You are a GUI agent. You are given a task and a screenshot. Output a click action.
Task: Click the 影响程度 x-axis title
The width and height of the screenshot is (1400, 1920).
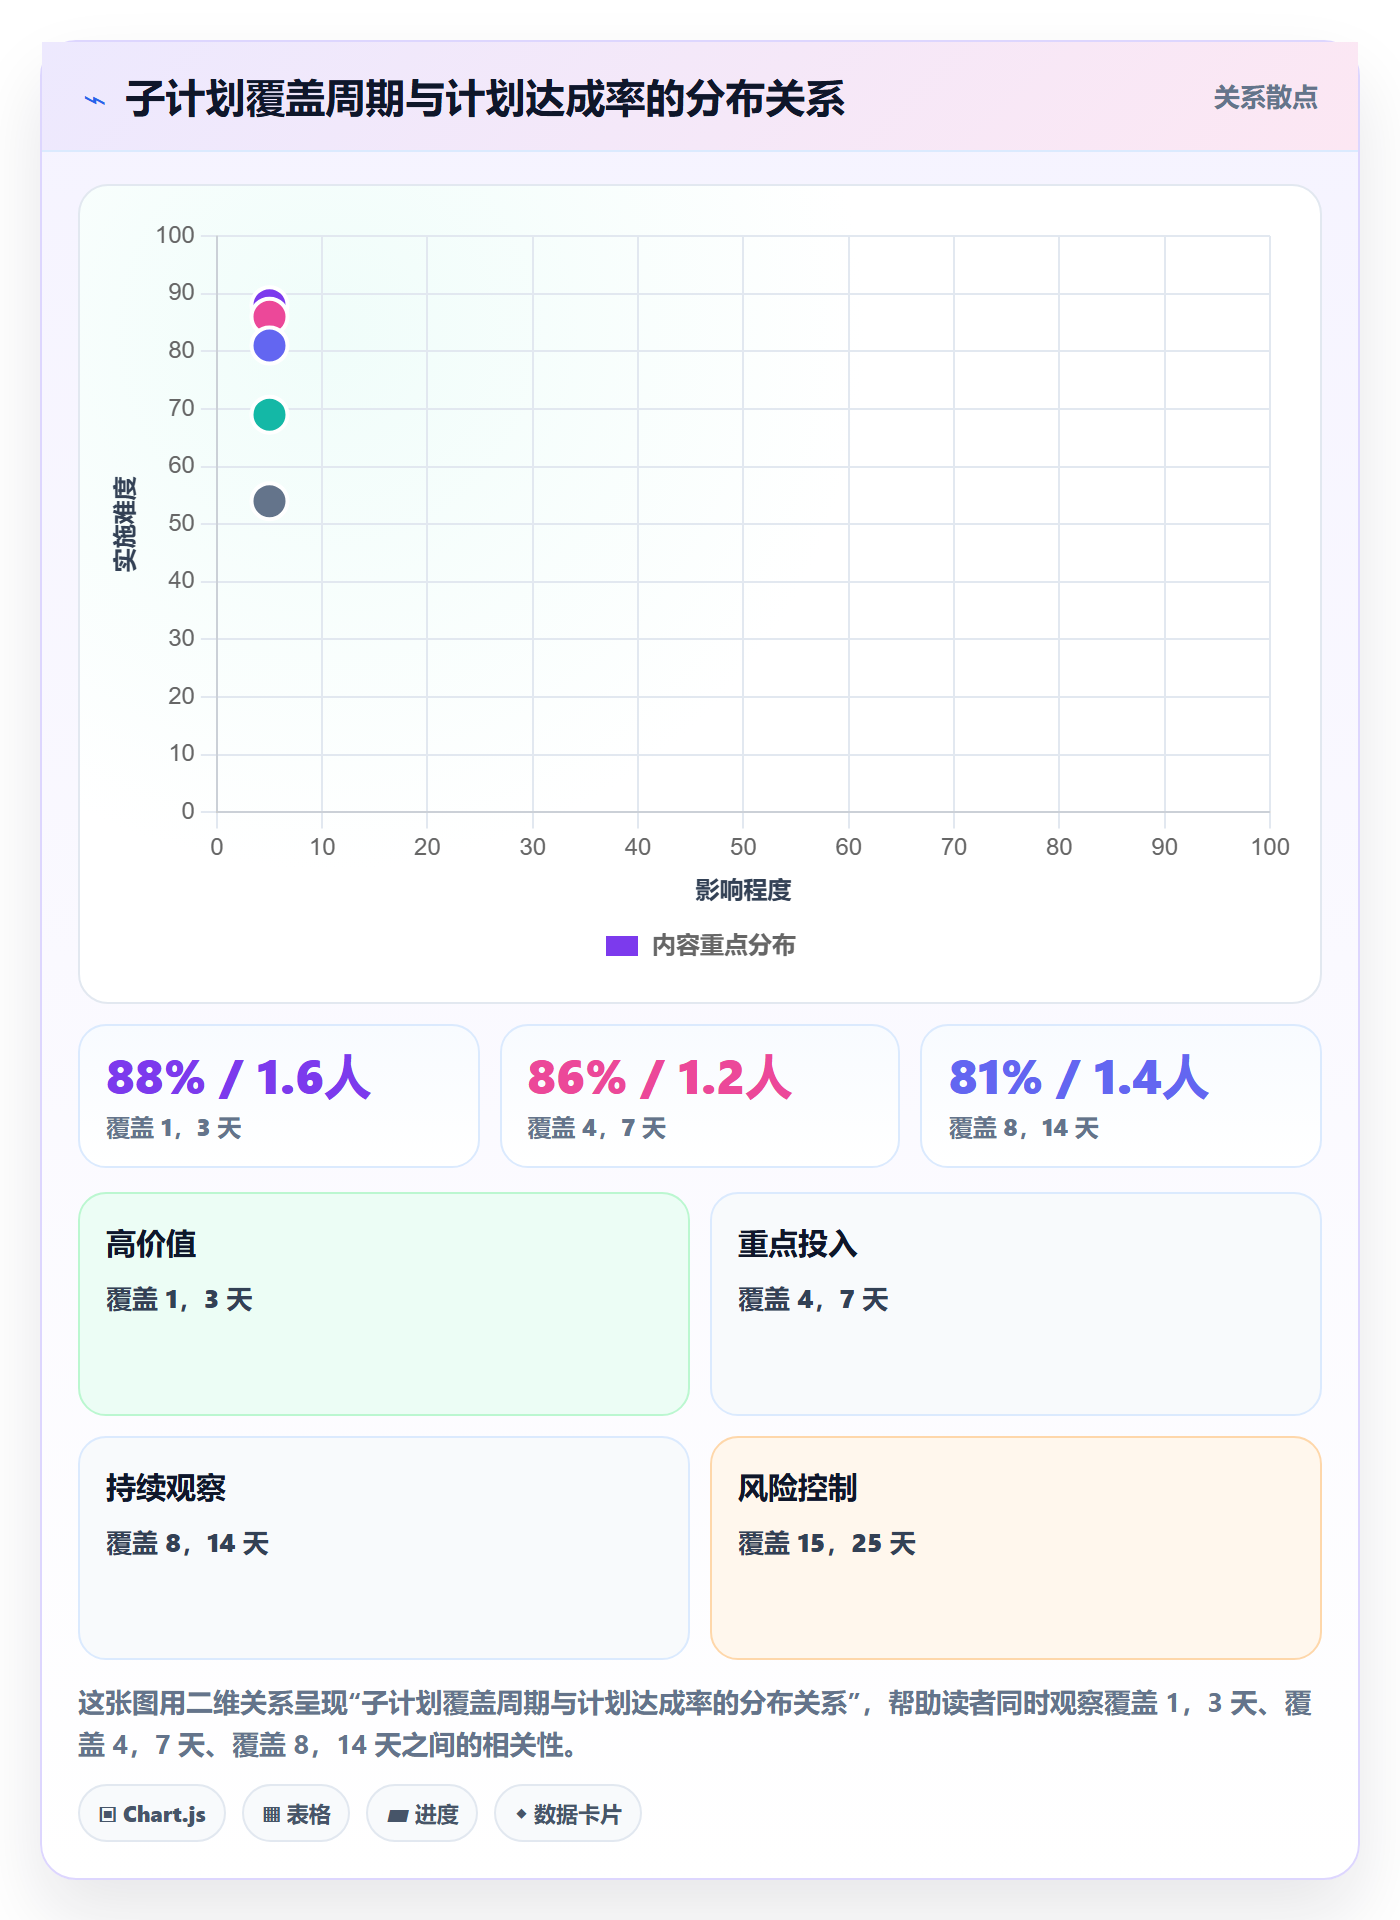(x=743, y=890)
